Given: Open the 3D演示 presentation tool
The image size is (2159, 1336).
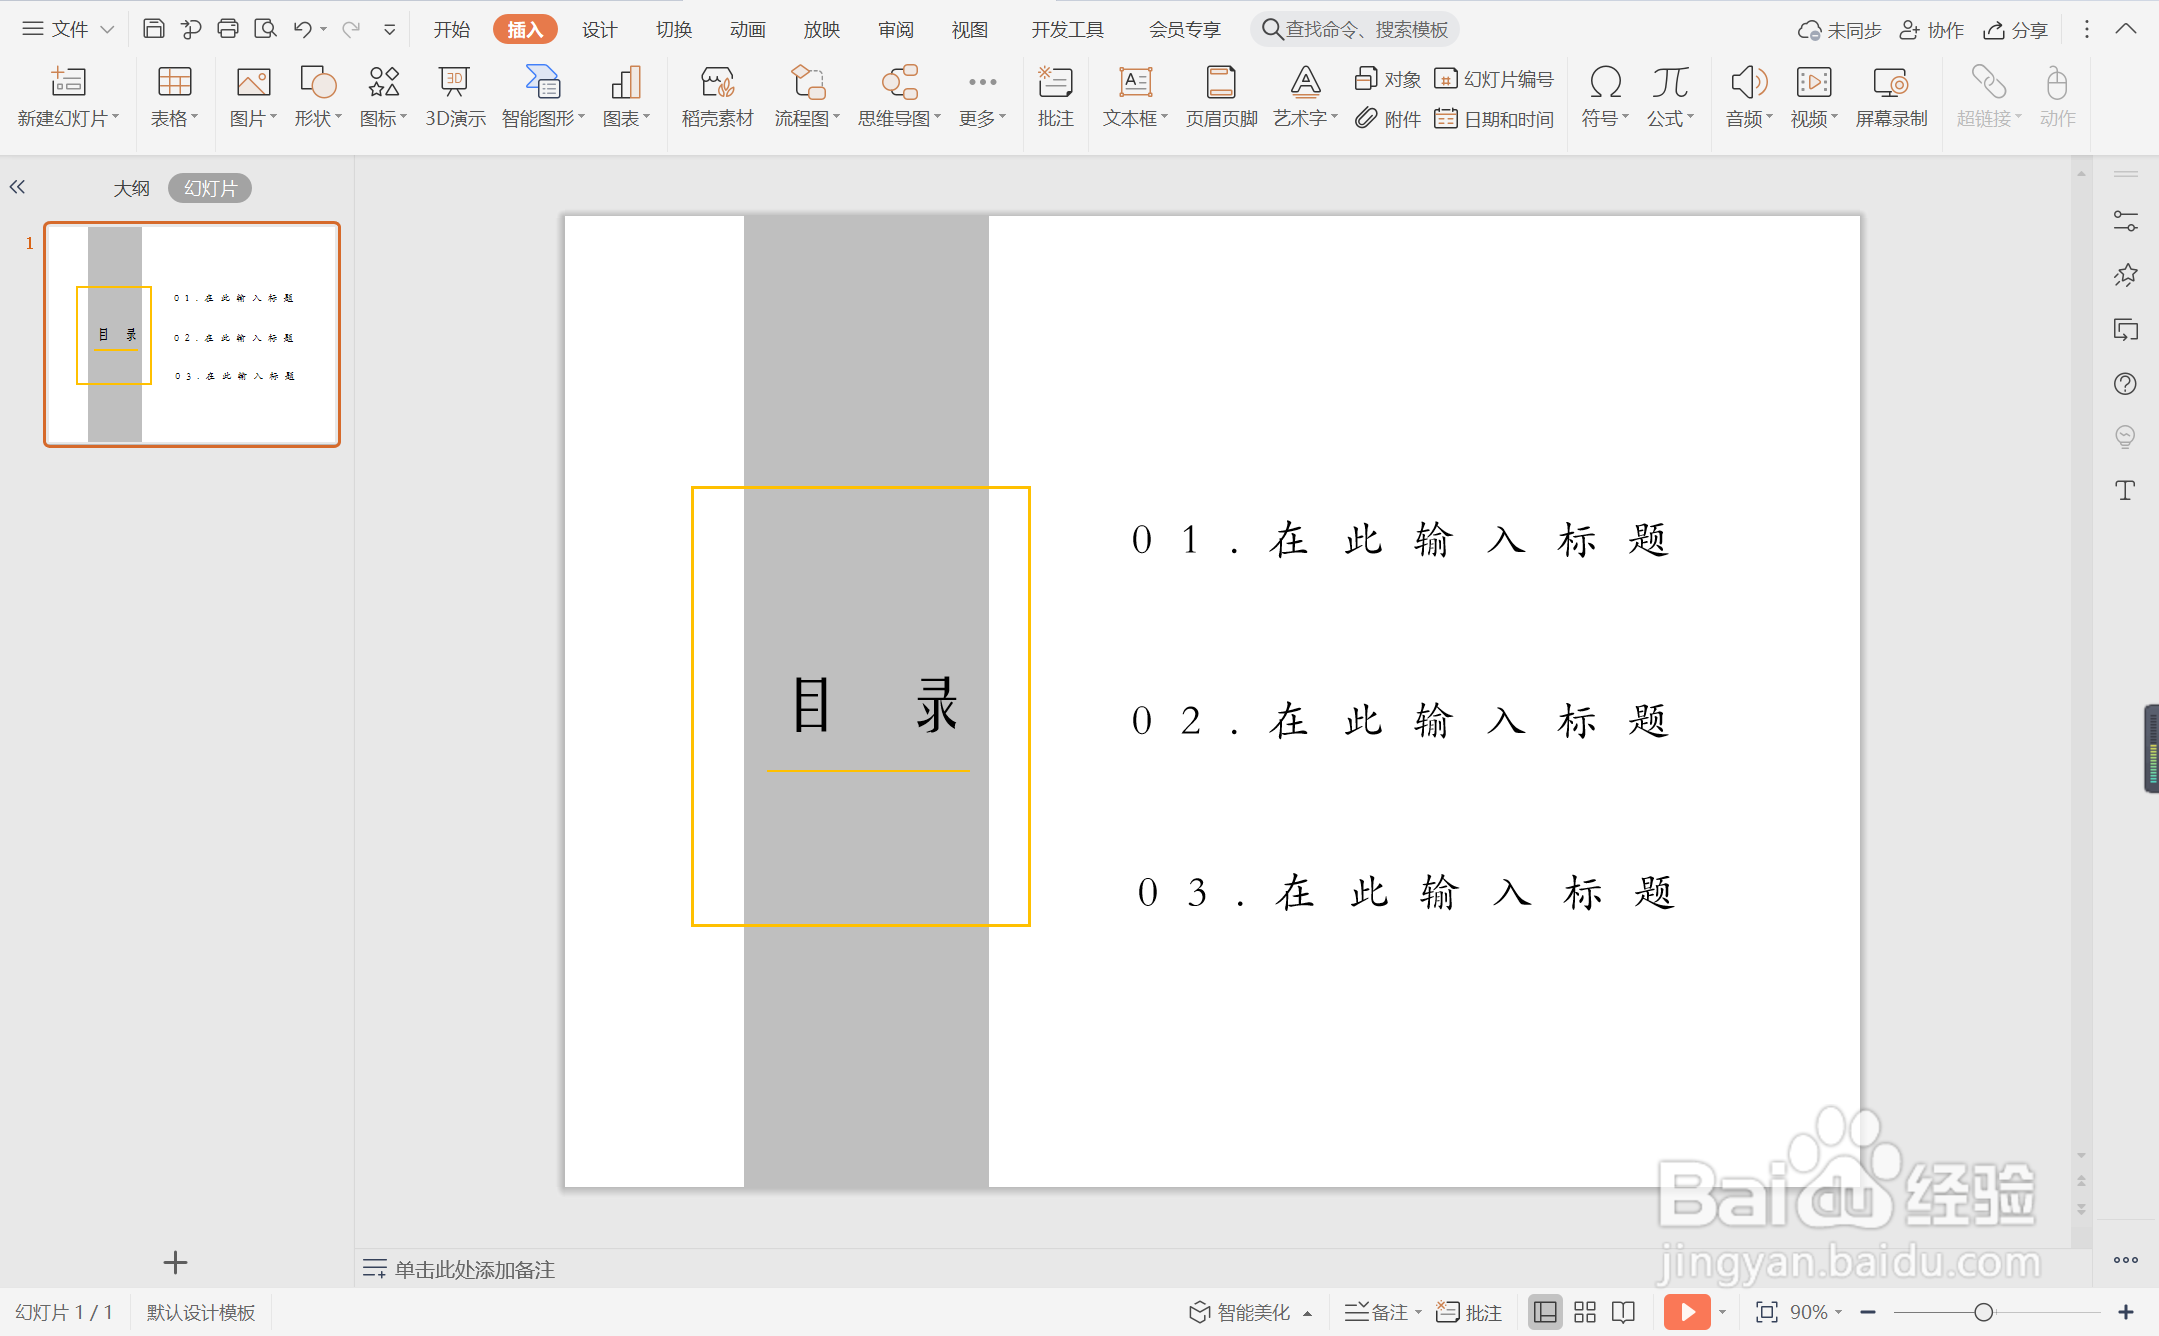Looking at the screenshot, I should [455, 96].
